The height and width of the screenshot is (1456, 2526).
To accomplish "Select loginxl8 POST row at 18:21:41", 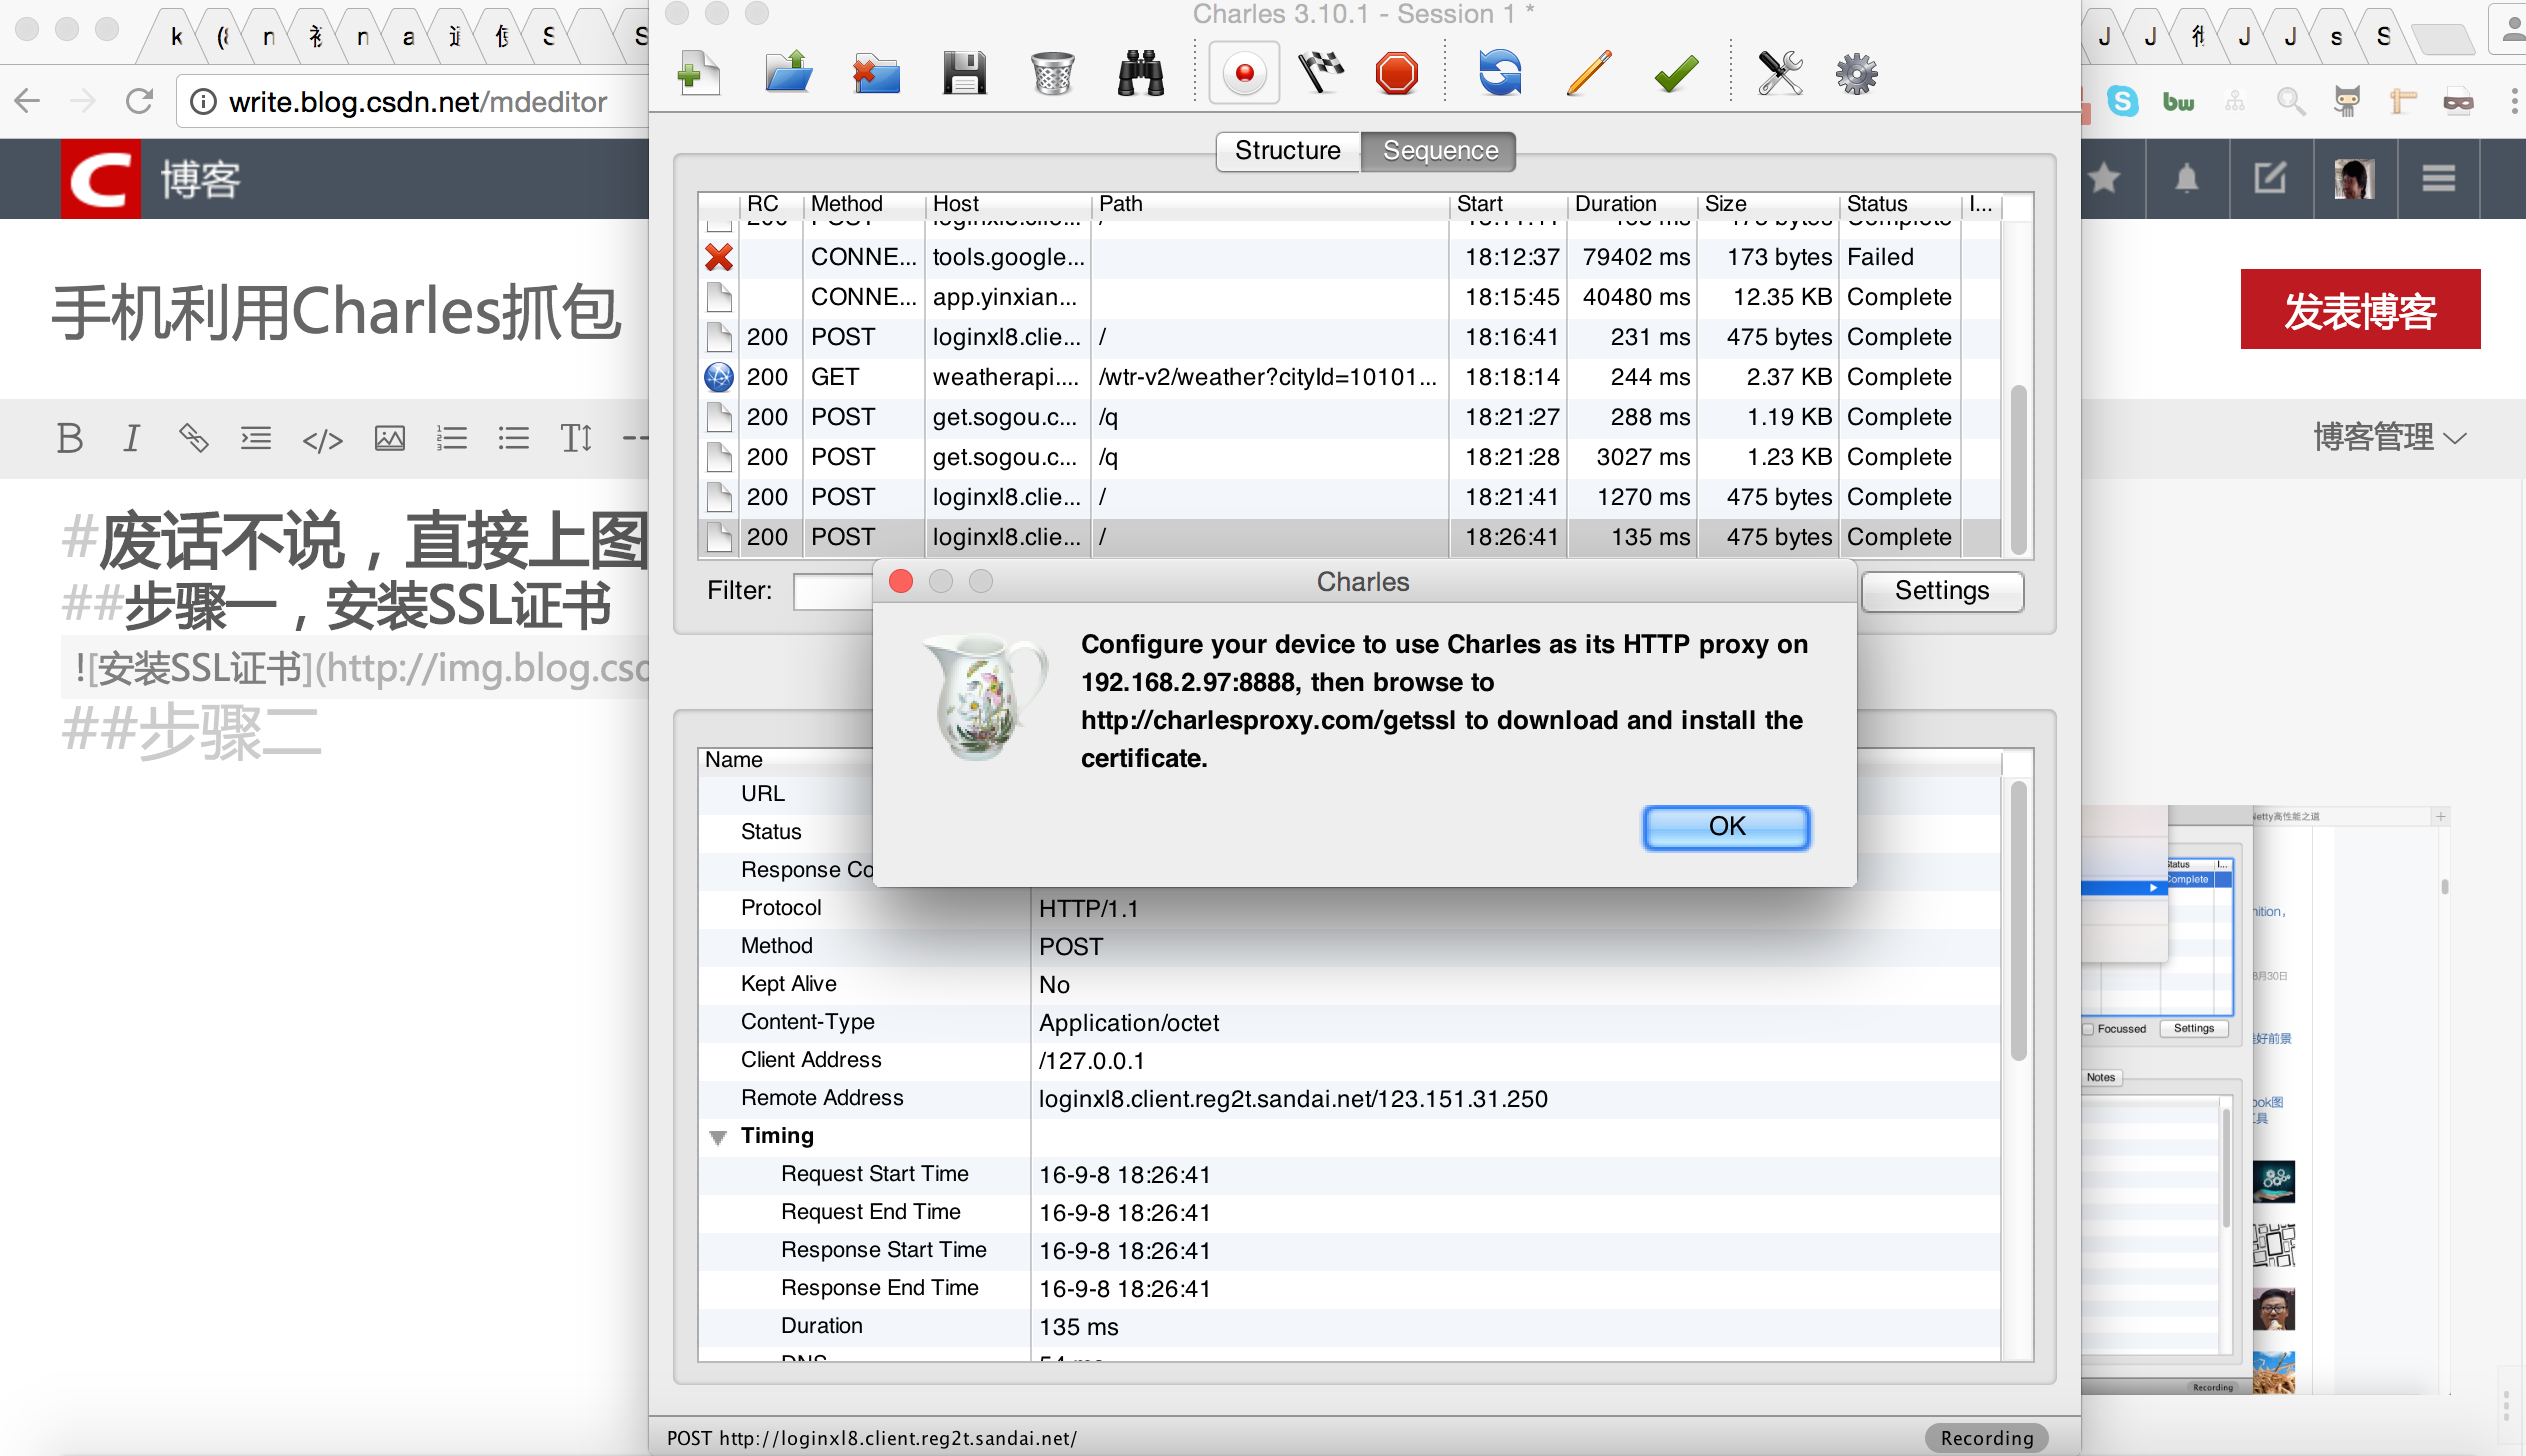I will 1350,498.
